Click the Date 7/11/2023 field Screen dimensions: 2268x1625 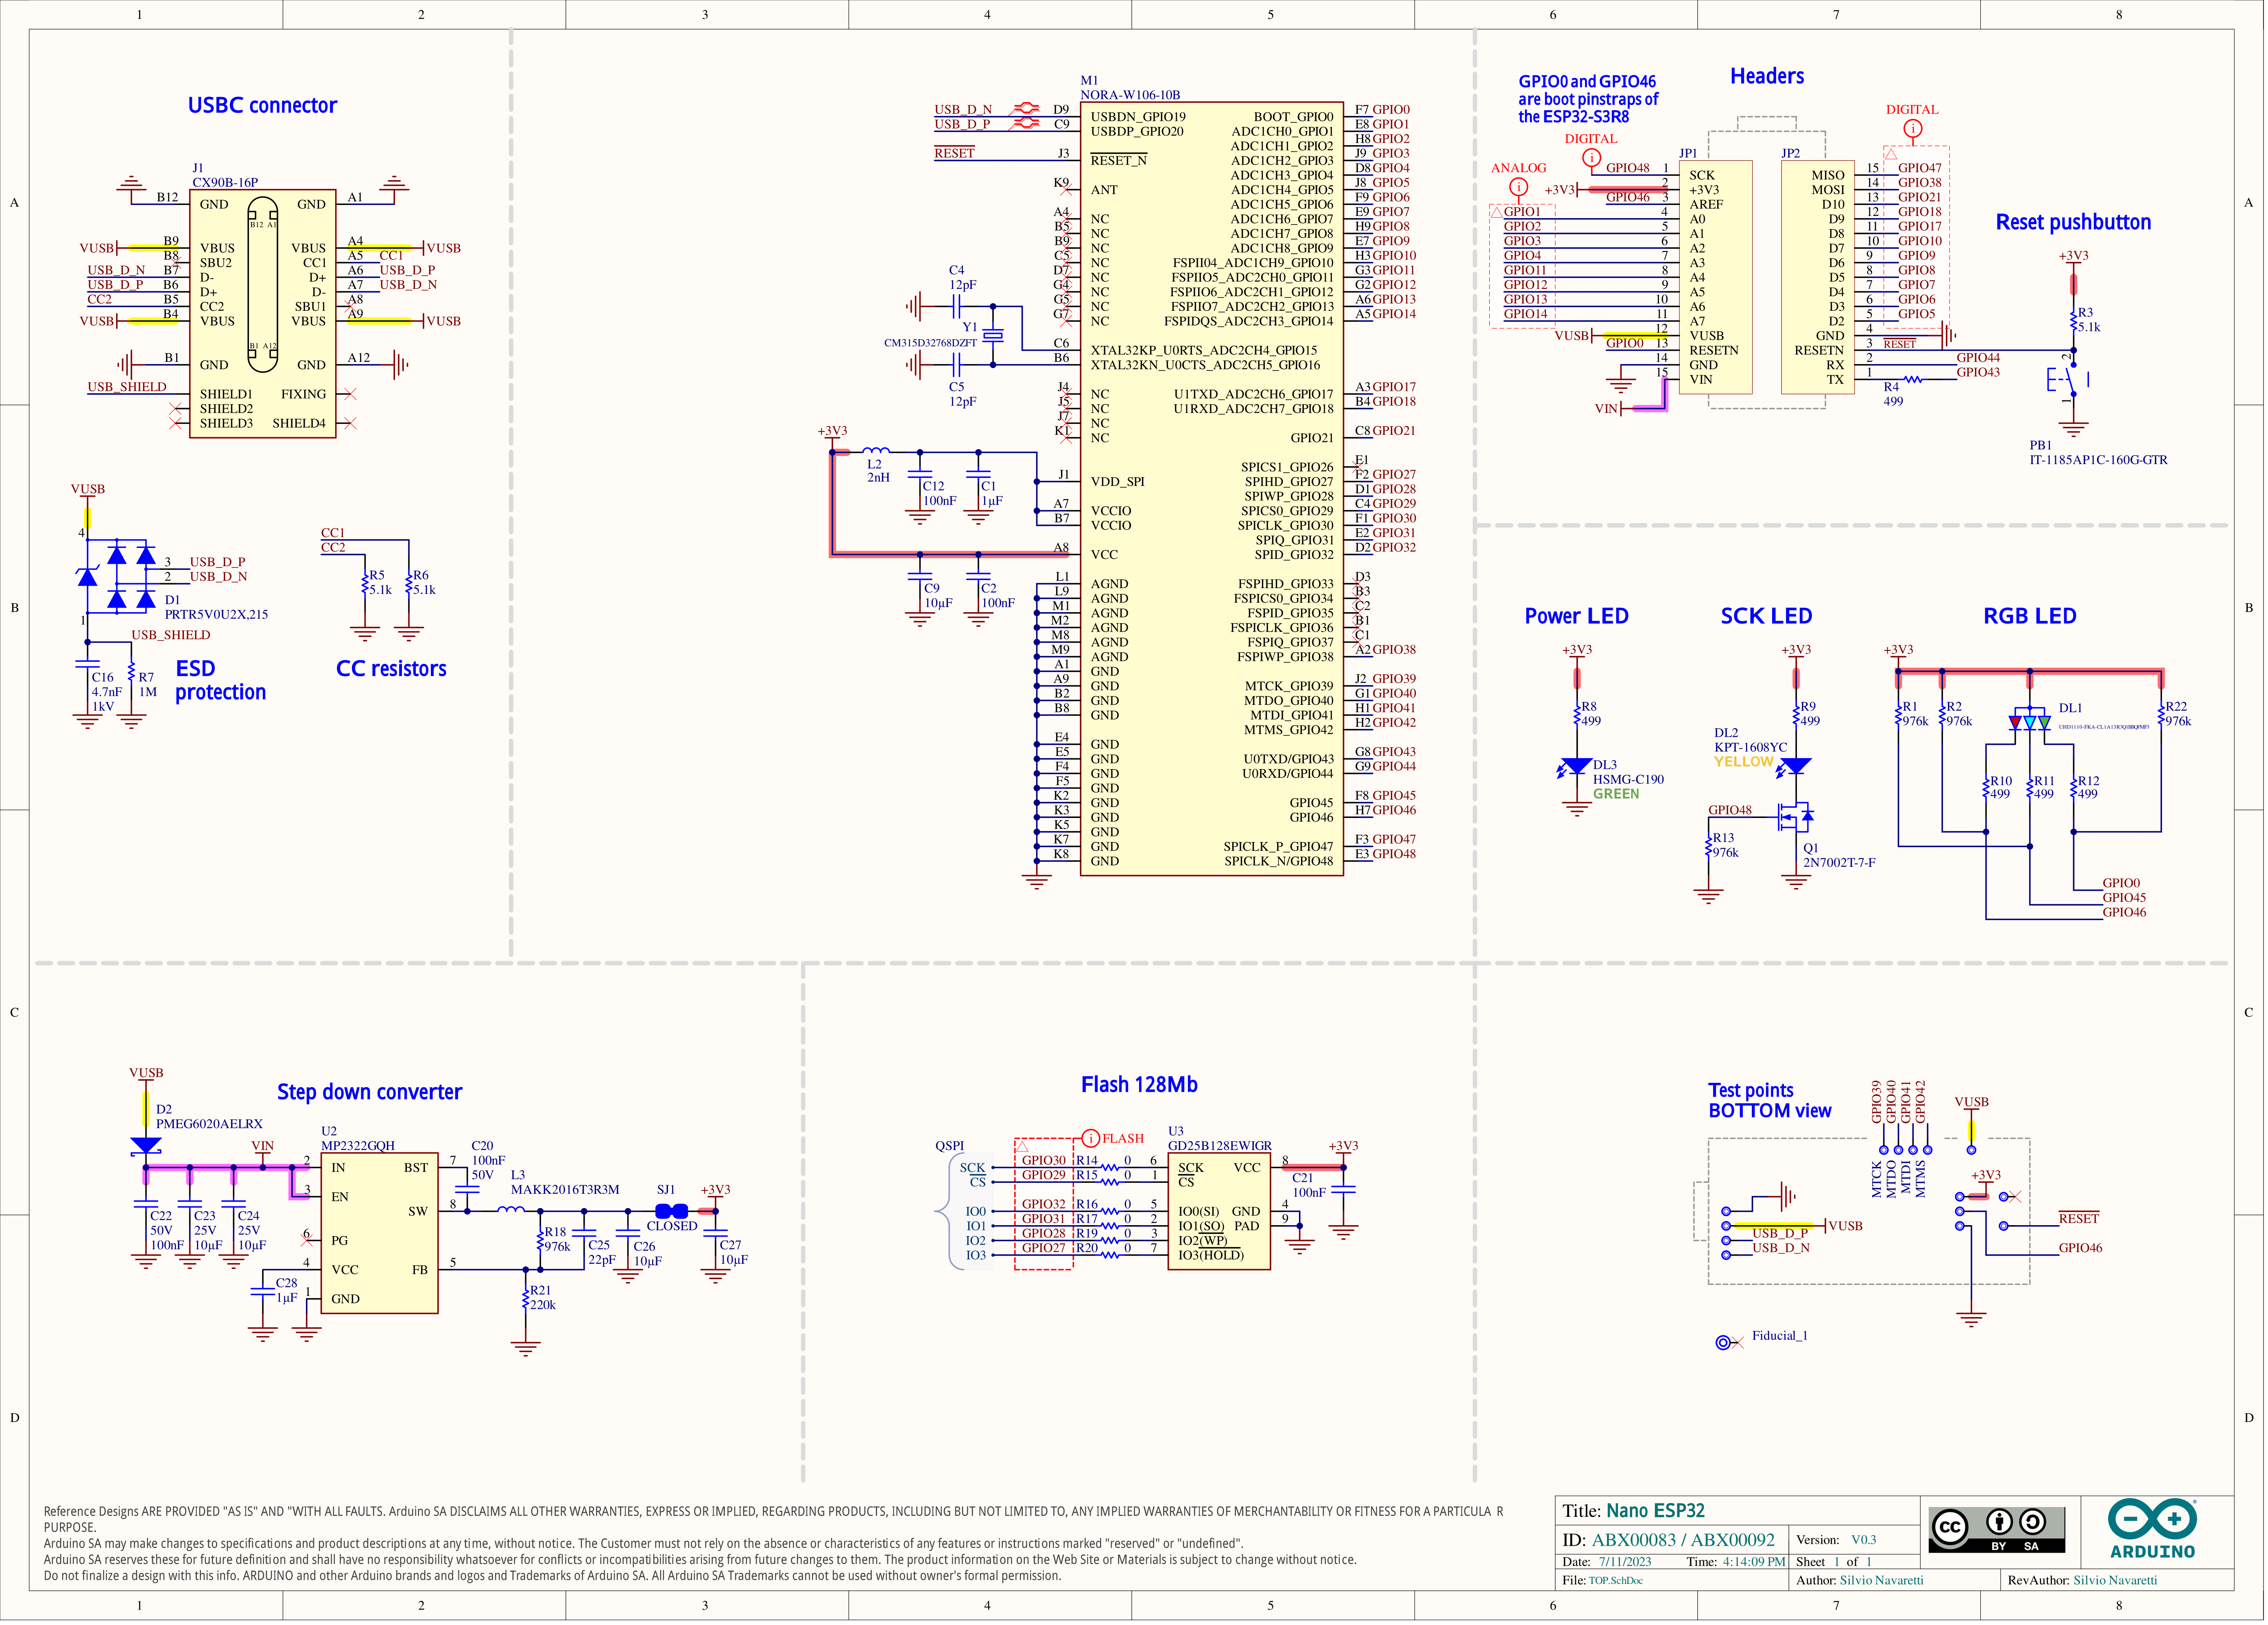1625,1562
